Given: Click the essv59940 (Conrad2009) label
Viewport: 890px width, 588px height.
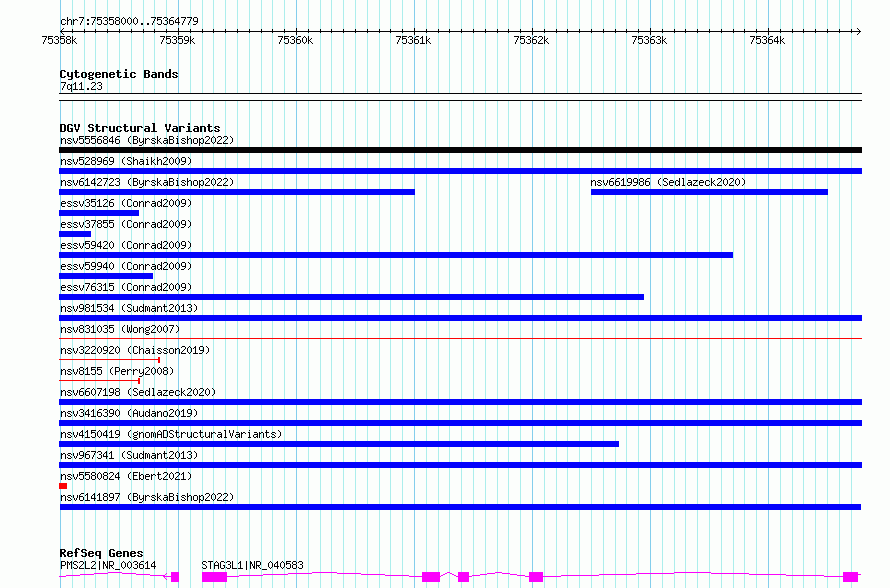Looking at the screenshot, I should coord(126,266).
